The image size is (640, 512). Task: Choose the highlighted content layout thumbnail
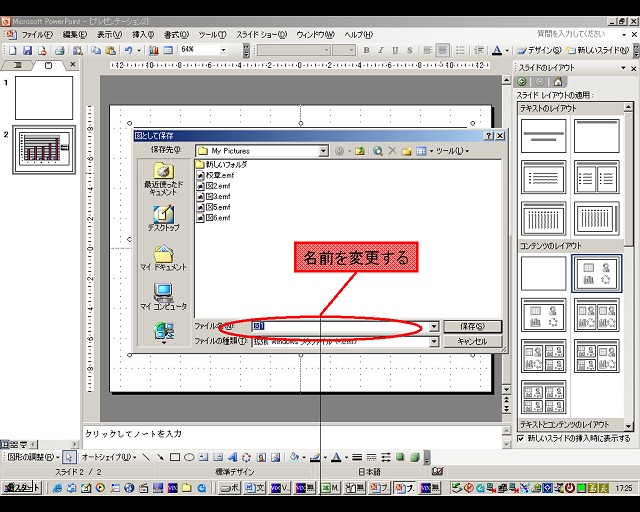click(x=596, y=273)
